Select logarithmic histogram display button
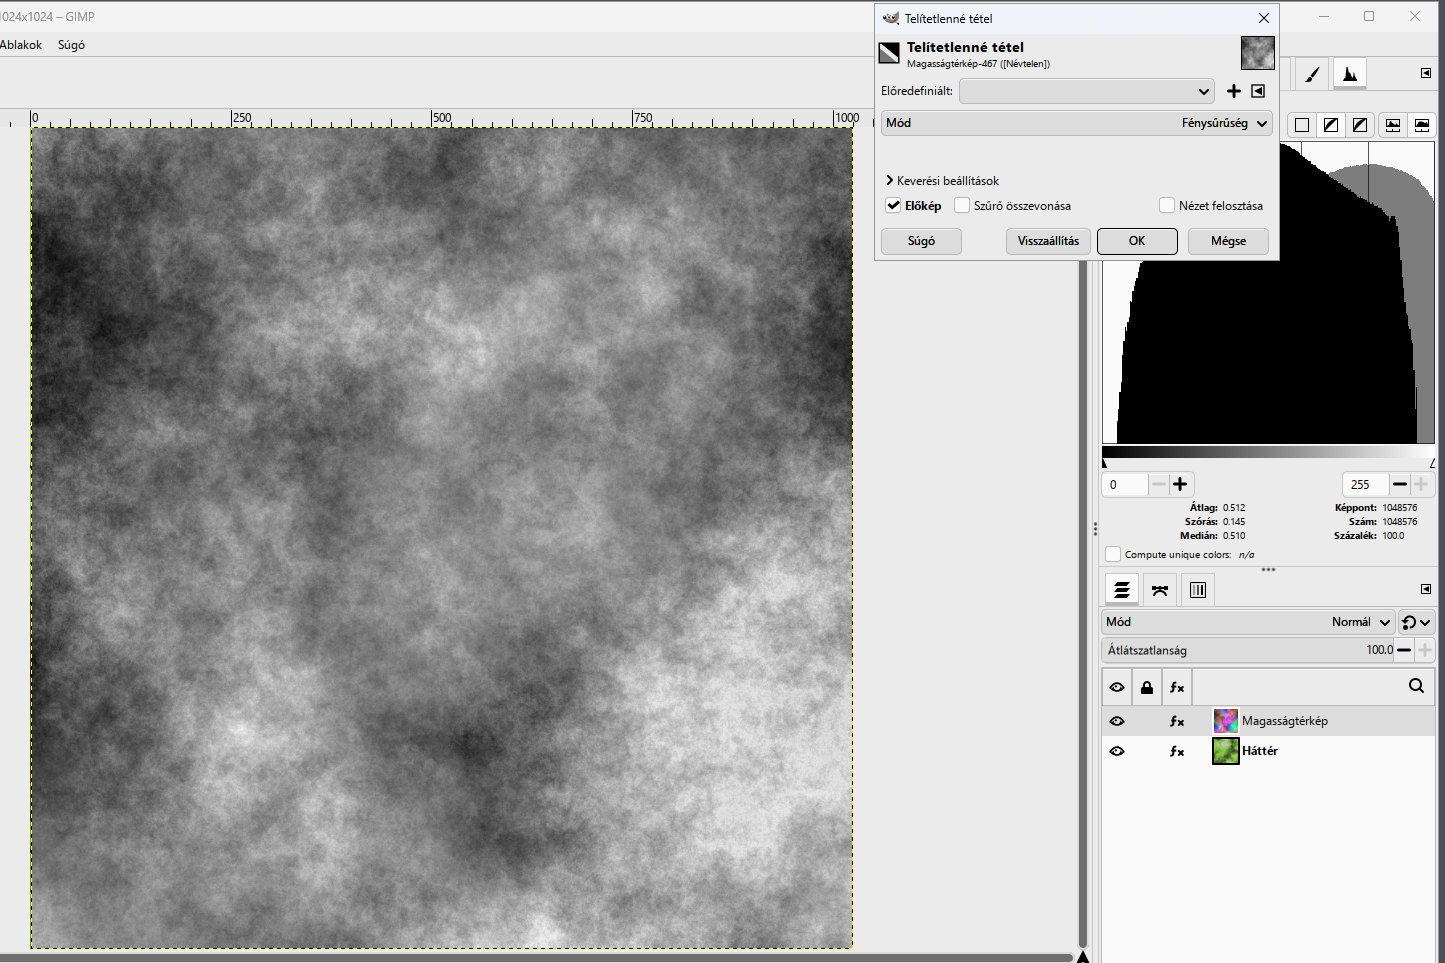 [1422, 125]
